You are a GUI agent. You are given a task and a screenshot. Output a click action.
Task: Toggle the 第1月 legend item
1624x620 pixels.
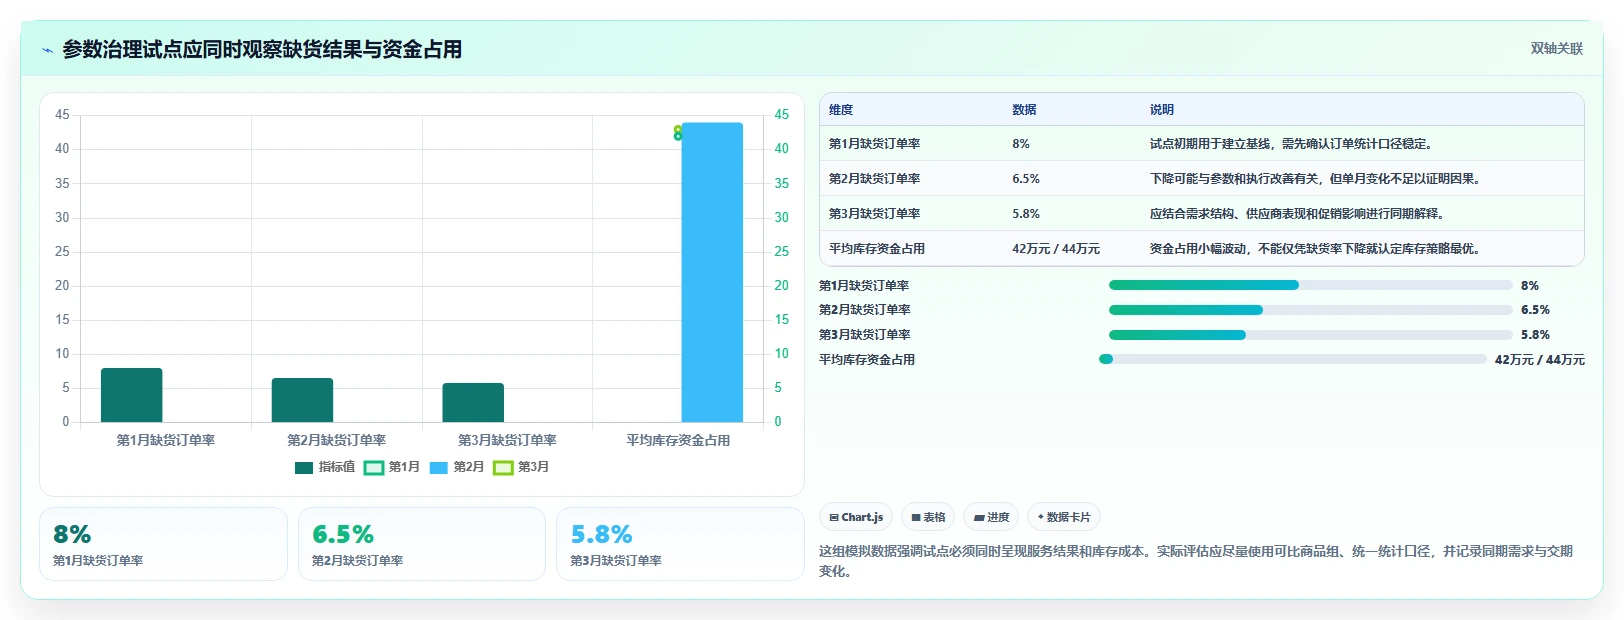pos(392,467)
